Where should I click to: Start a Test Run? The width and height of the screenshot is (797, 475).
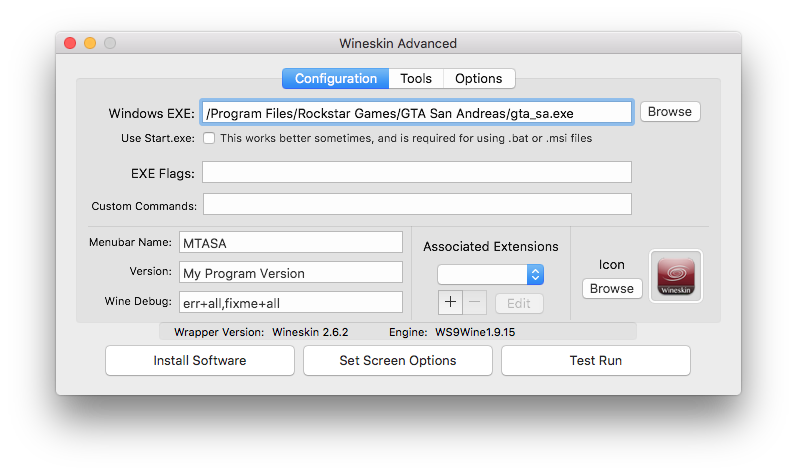[x=595, y=360]
